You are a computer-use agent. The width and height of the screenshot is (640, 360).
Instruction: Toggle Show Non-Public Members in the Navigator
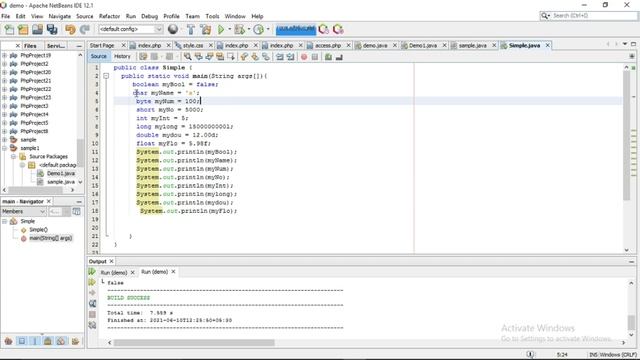pos(48,341)
